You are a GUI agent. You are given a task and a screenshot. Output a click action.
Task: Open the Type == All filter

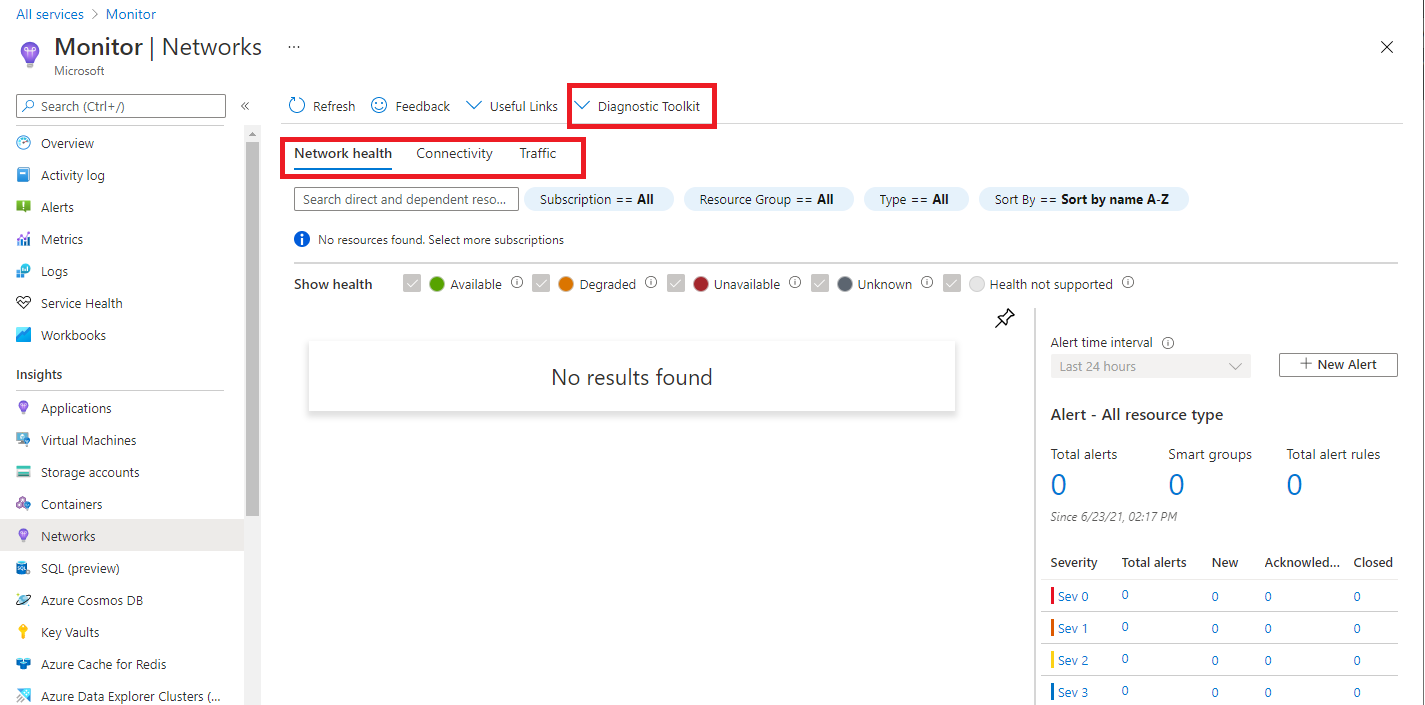point(915,199)
